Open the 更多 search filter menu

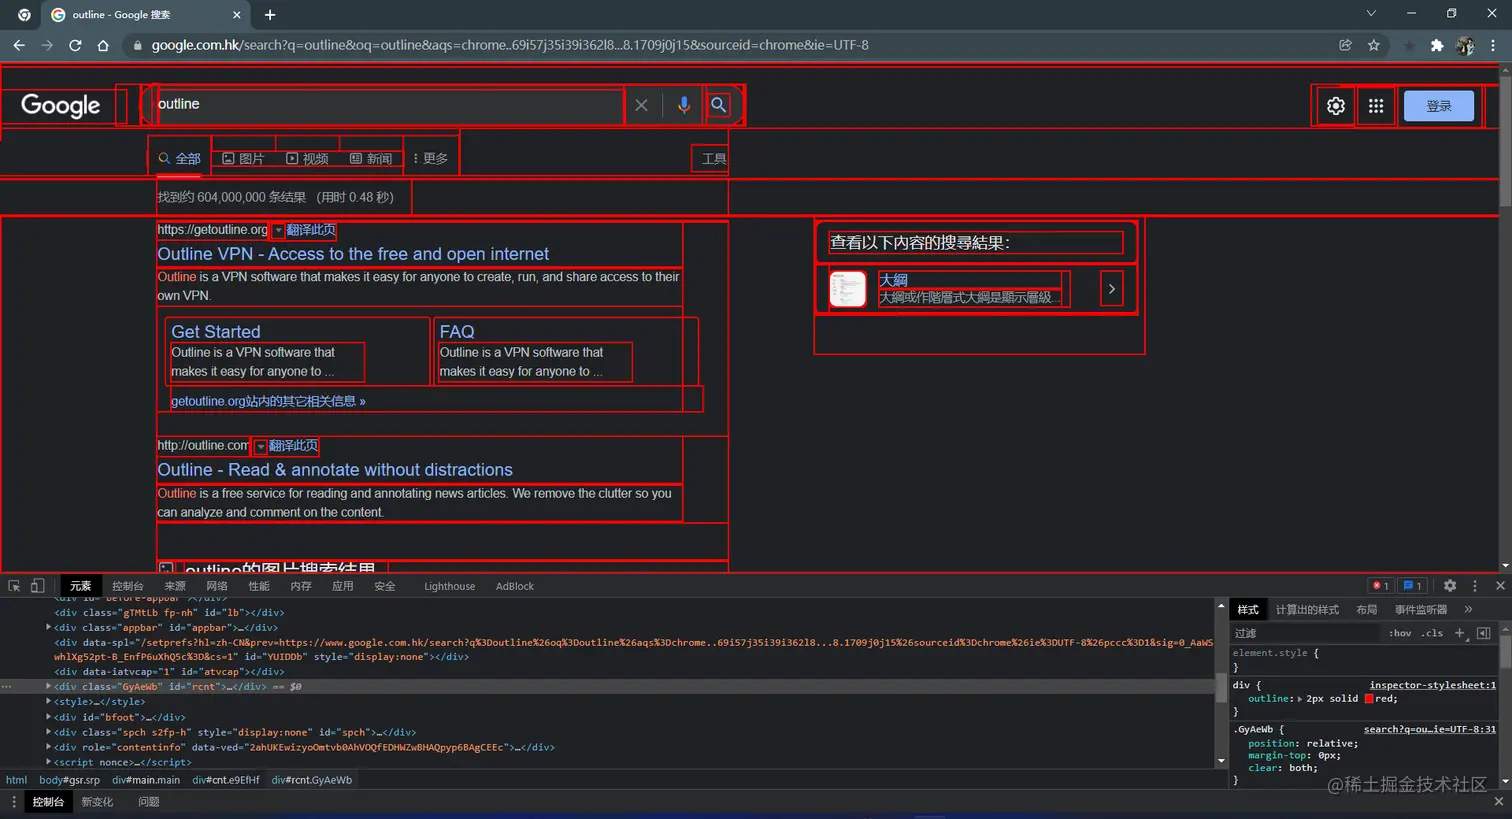click(x=431, y=158)
